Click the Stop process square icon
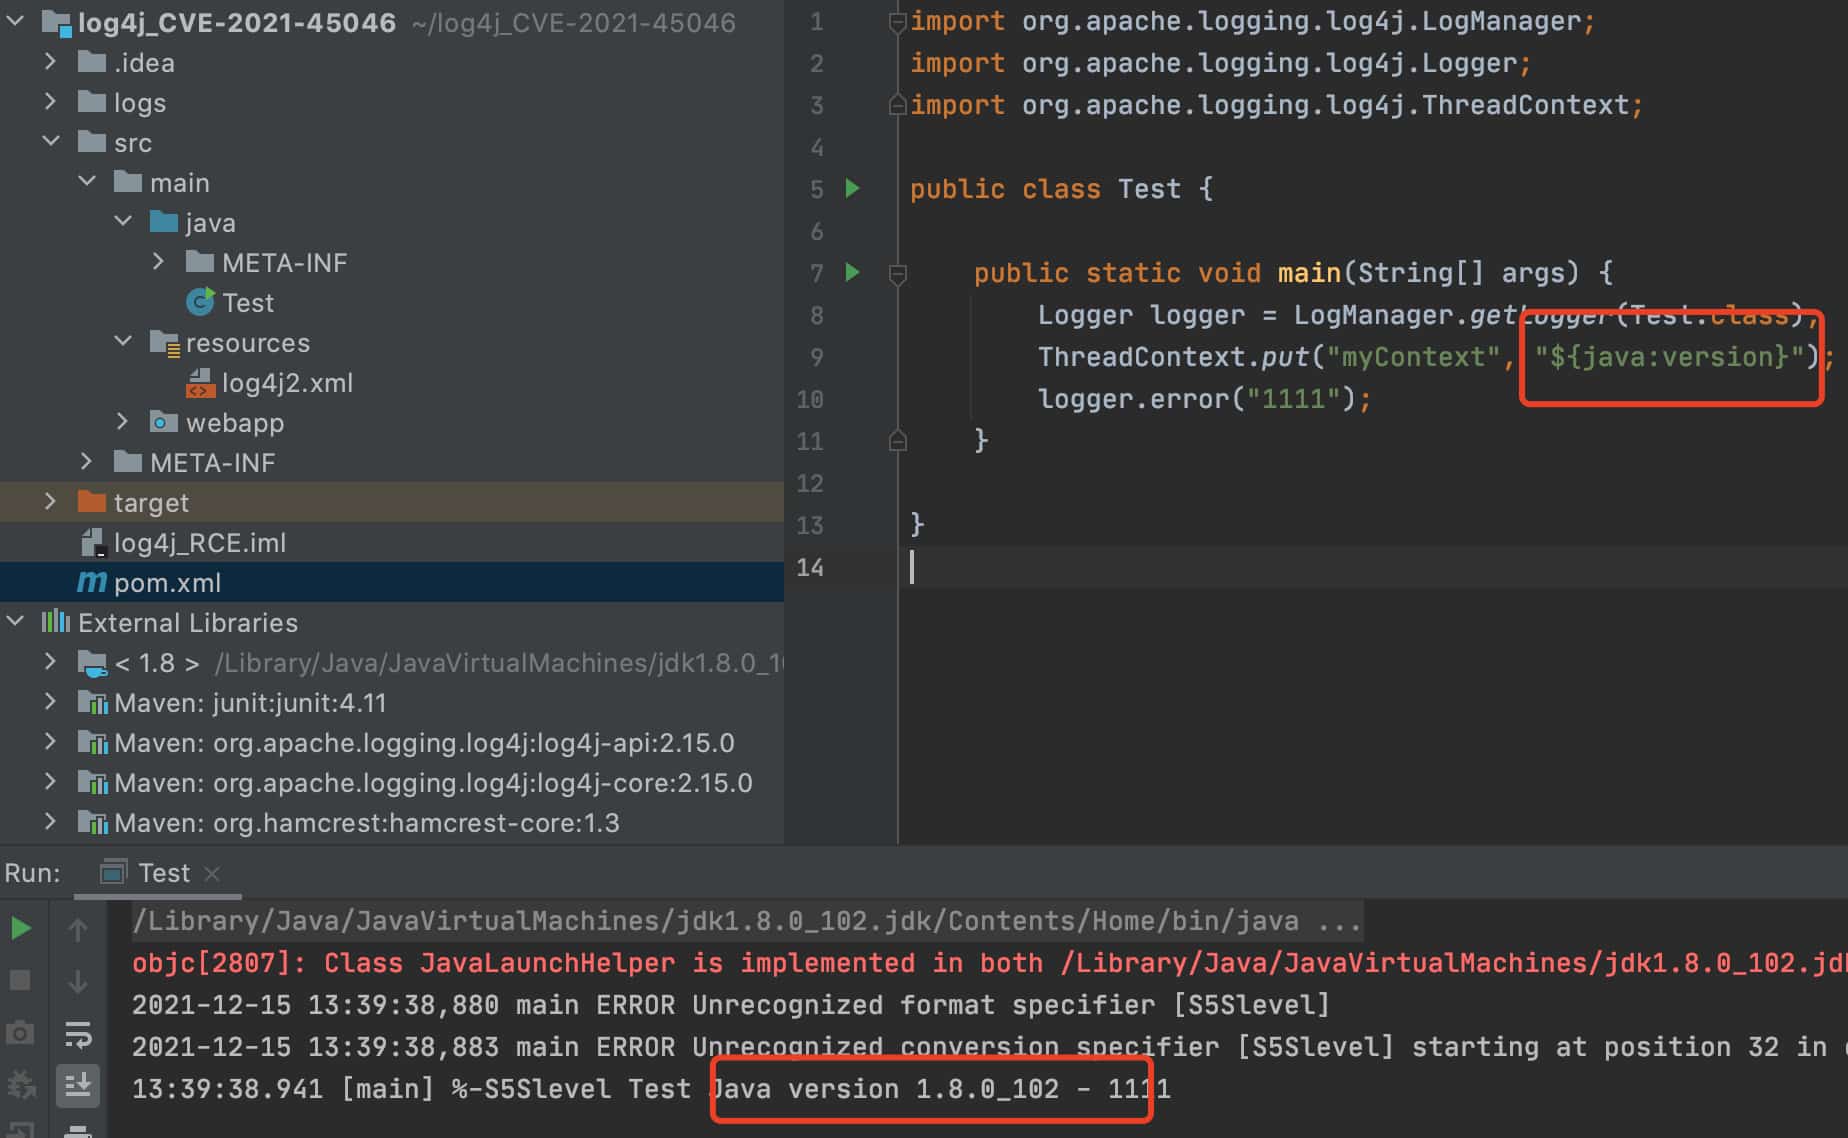 [x=20, y=980]
